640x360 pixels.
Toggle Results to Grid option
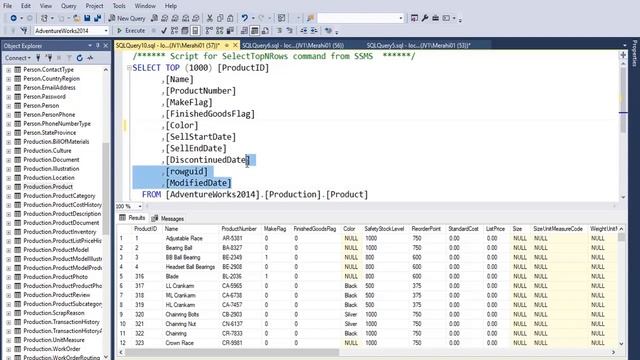254,30
